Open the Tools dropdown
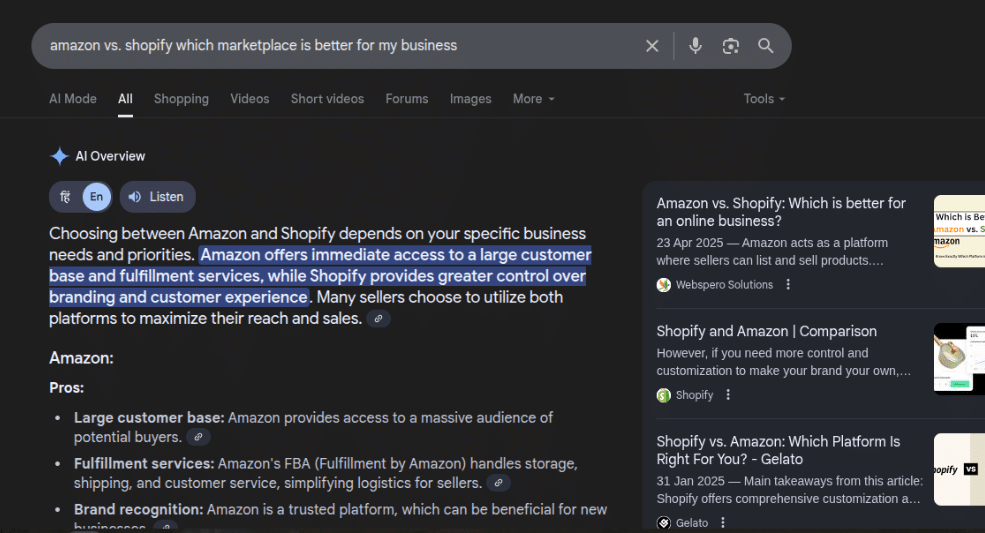This screenshot has width=985, height=533. 764,99
